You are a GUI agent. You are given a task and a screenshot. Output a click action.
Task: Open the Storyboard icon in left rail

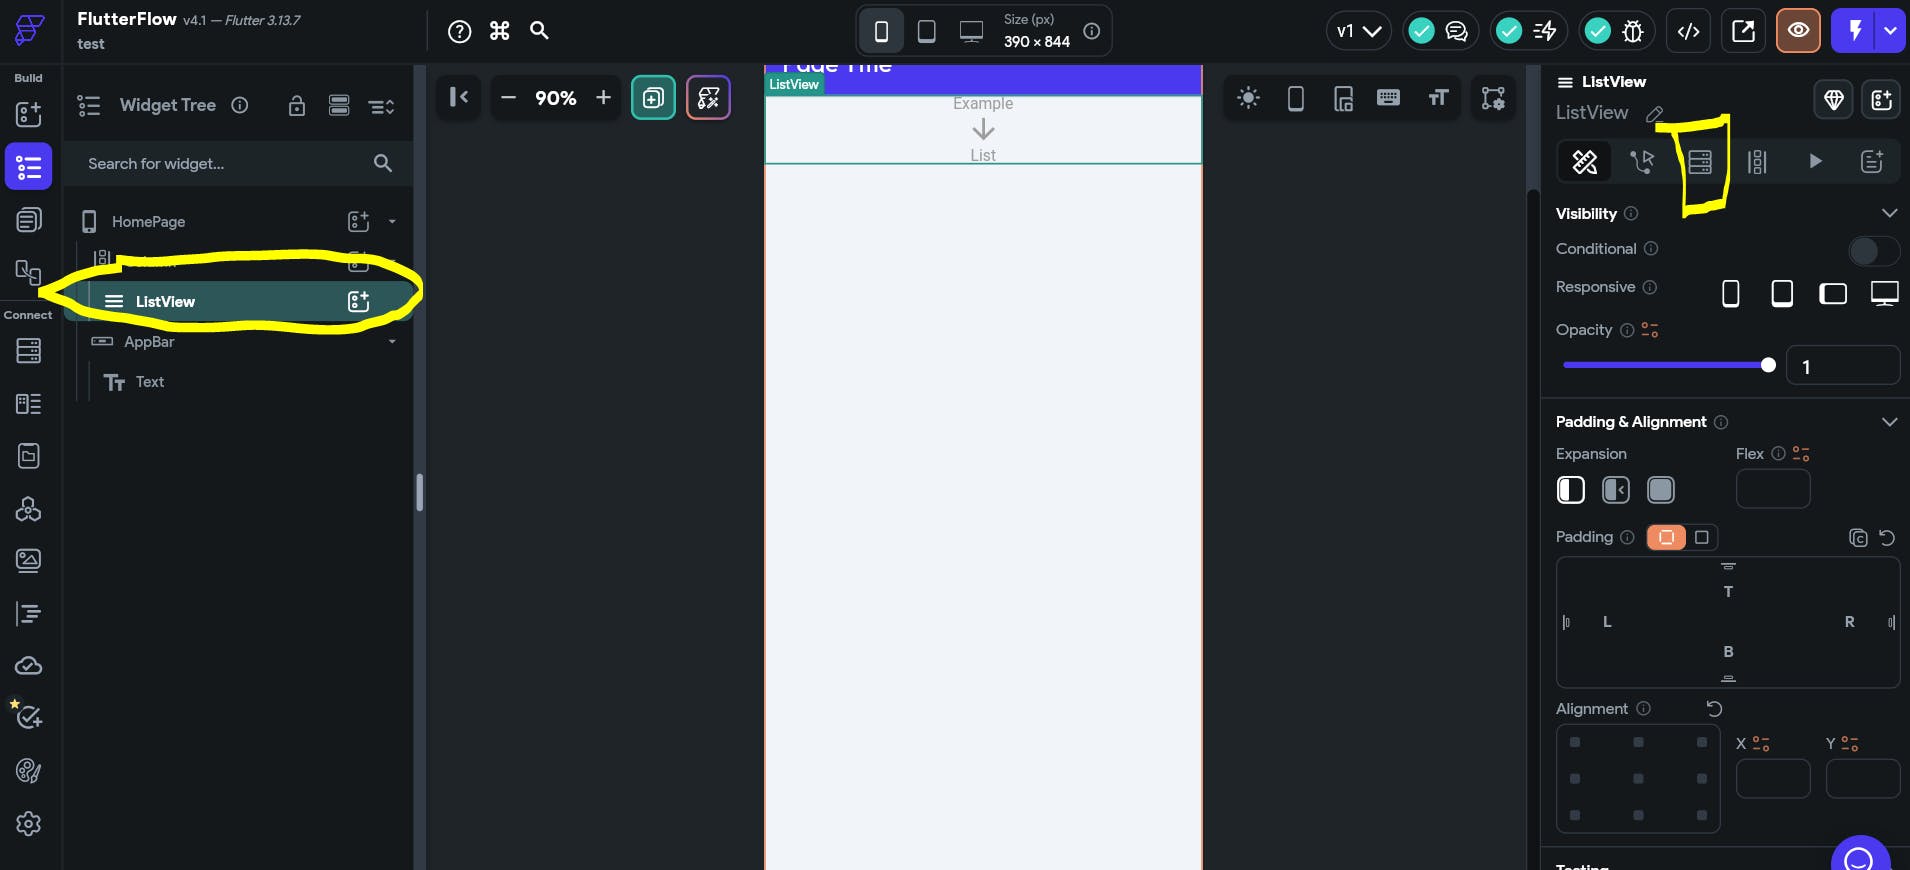(29, 272)
